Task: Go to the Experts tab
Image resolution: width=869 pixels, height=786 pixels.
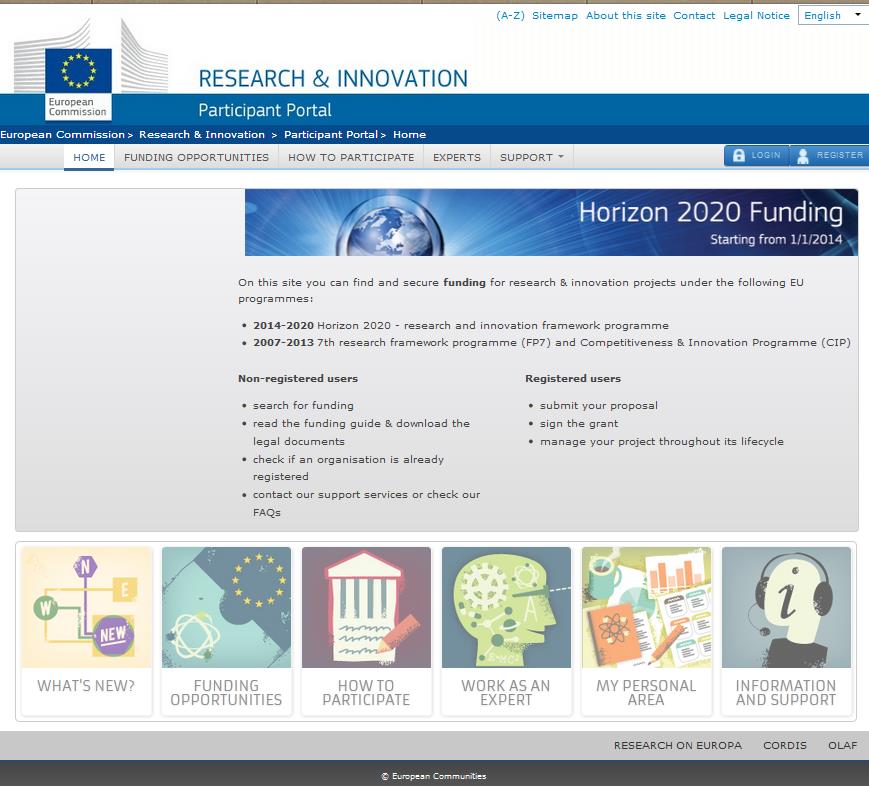Action: tap(457, 157)
